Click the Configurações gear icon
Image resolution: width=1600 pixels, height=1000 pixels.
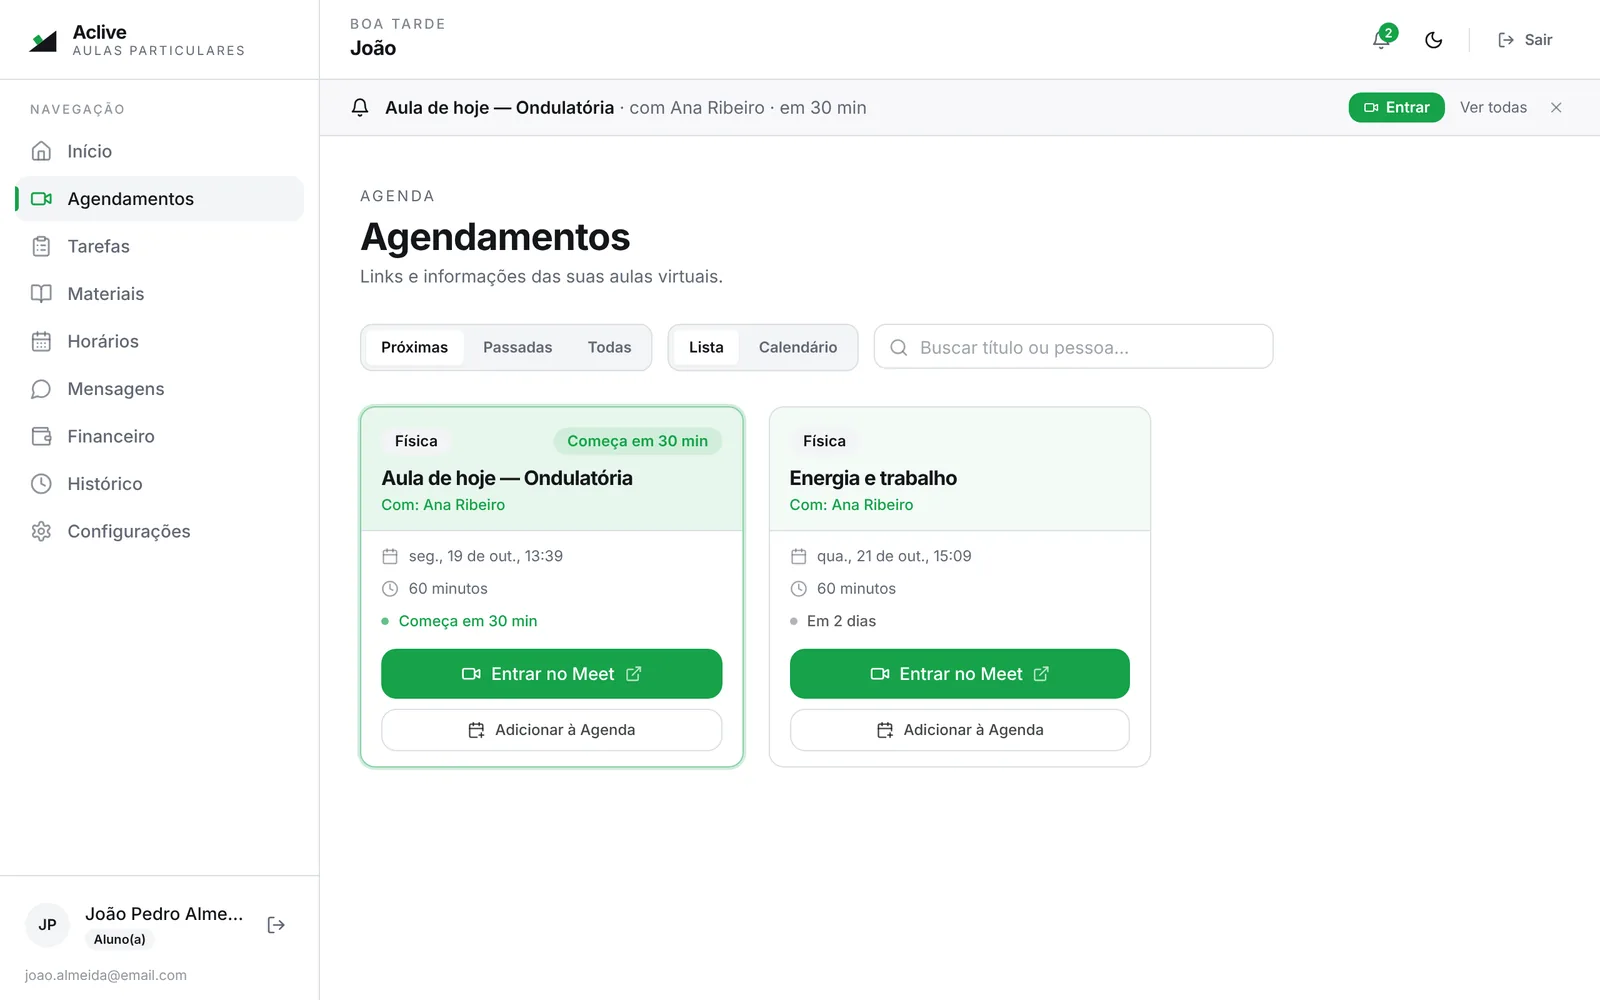click(41, 531)
